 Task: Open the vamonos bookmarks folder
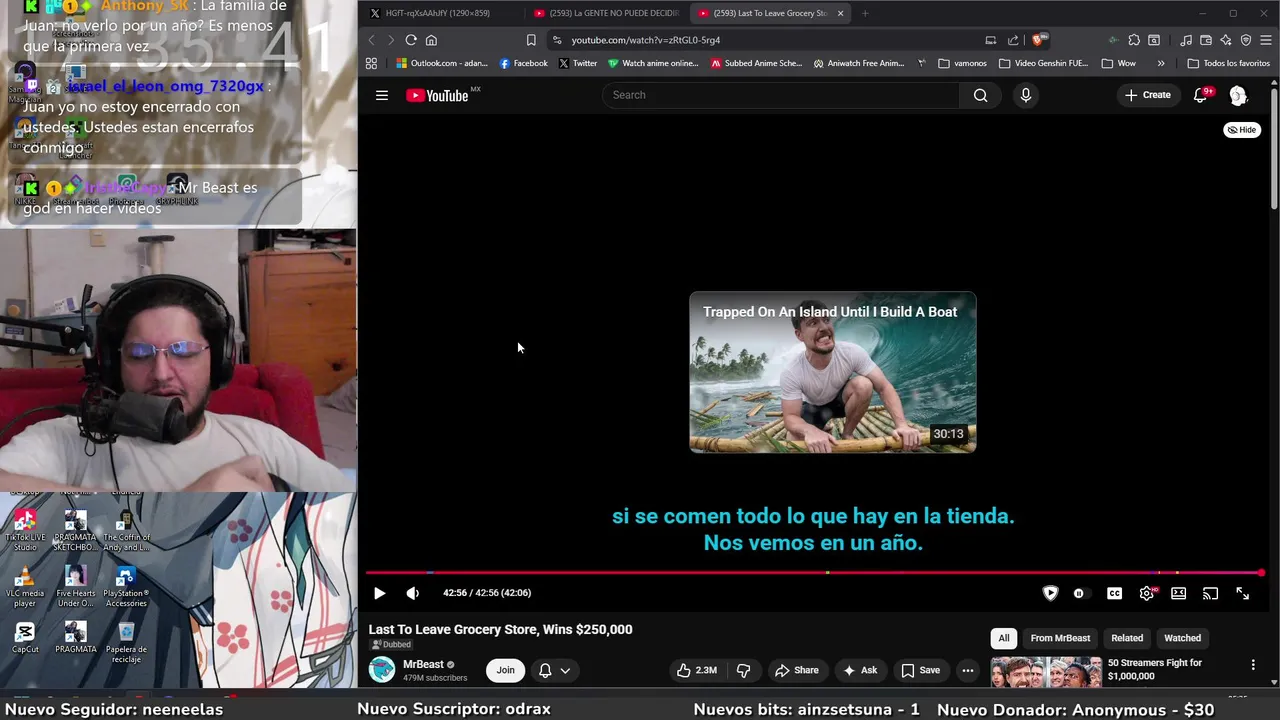[x=963, y=63]
